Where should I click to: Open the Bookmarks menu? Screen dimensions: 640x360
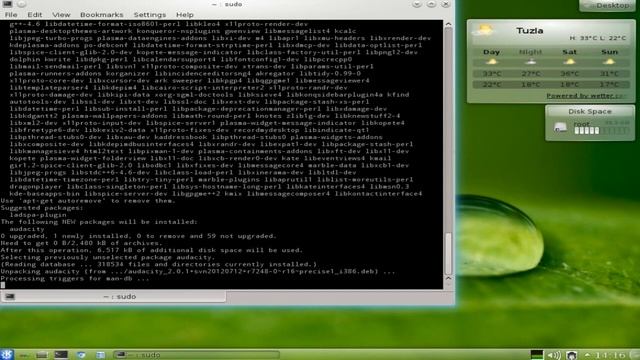pyautogui.click(x=102, y=15)
